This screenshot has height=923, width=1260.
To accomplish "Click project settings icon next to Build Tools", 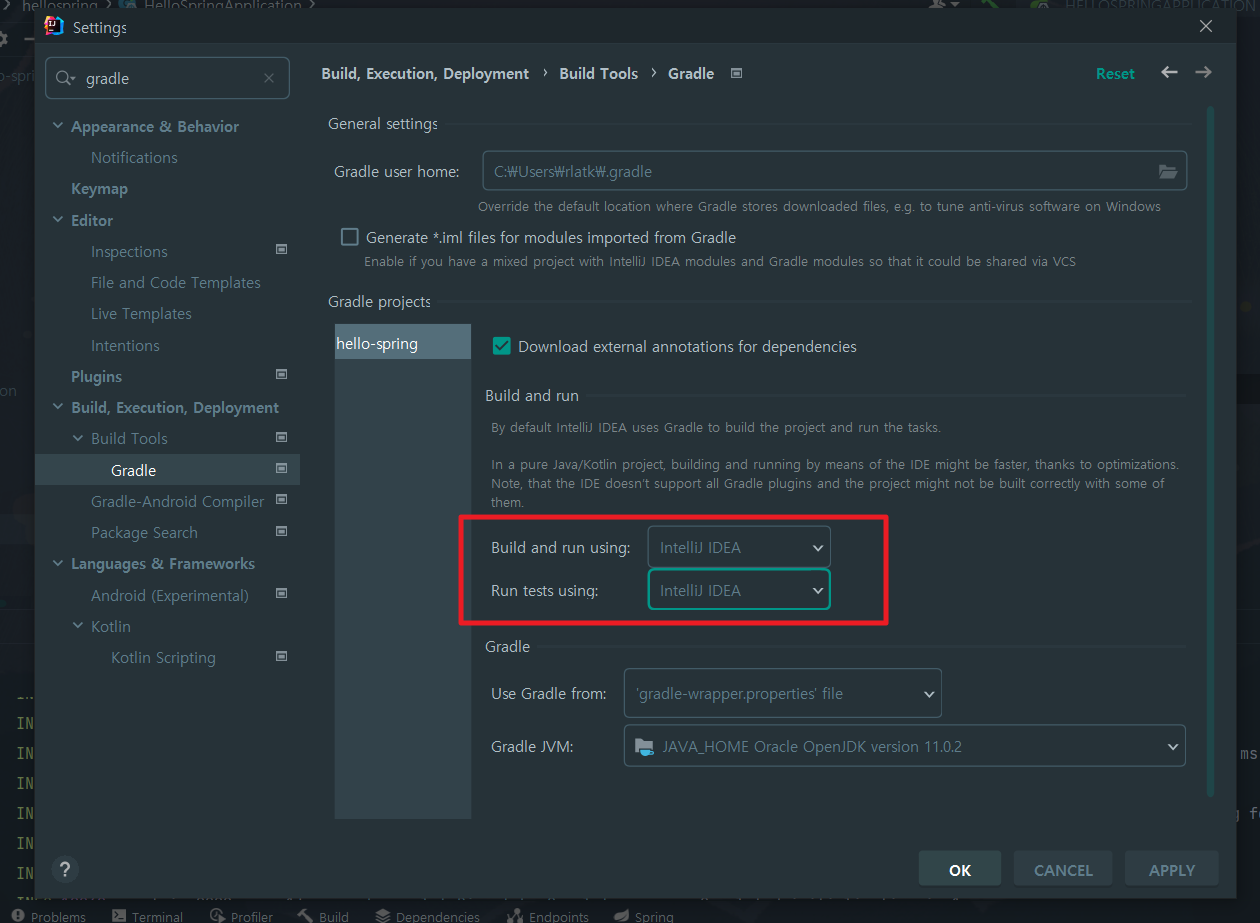I will click(x=281, y=437).
